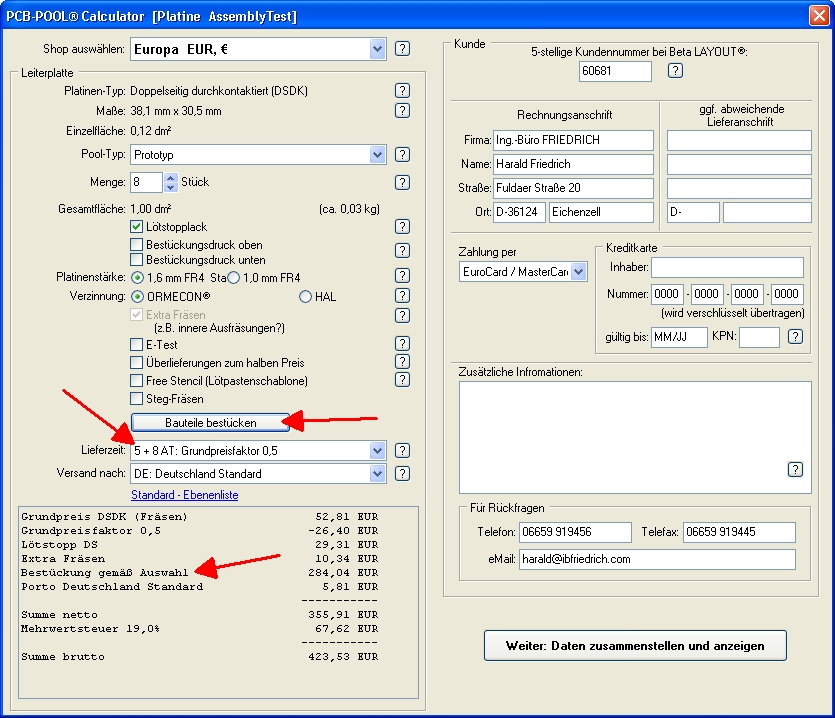Image resolution: width=835 pixels, height=718 pixels.
Task: Click help icon beside Pool-Typ dropdown
Action: 402,155
